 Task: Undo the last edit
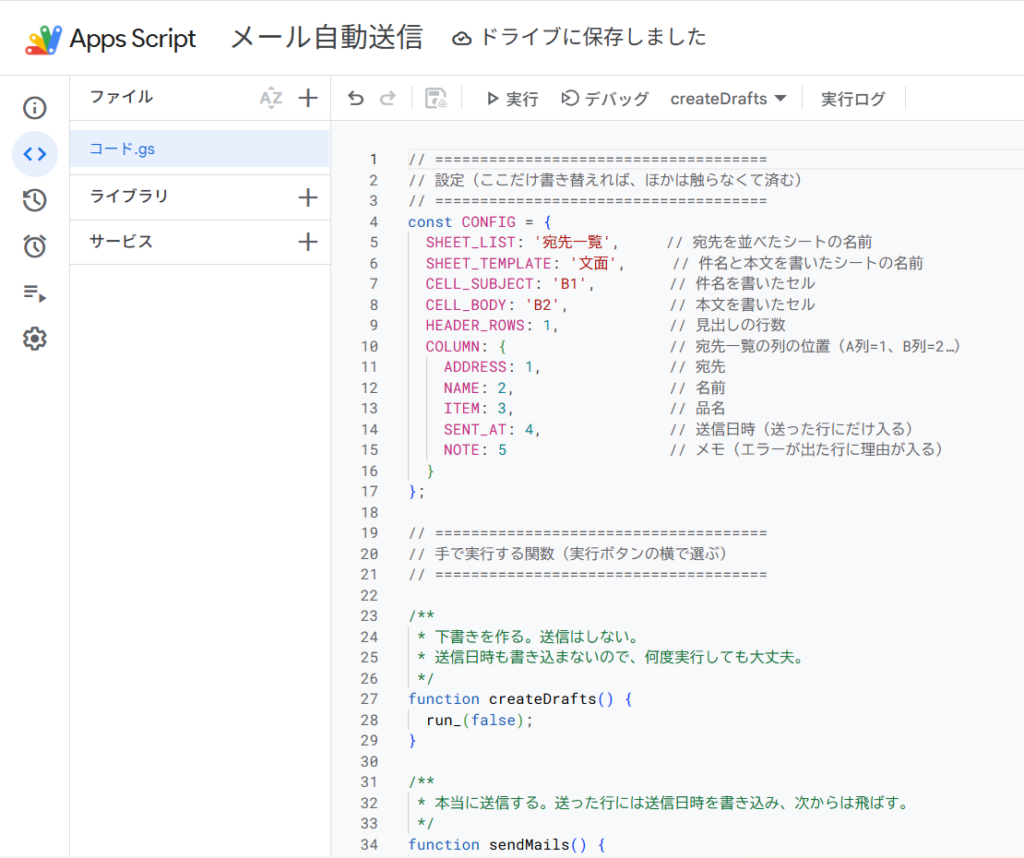356,99
